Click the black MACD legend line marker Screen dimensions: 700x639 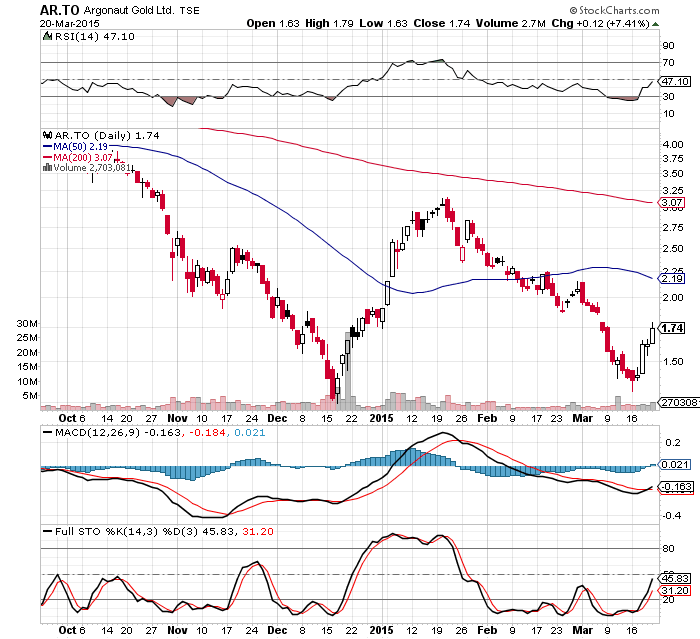point(47,432)
